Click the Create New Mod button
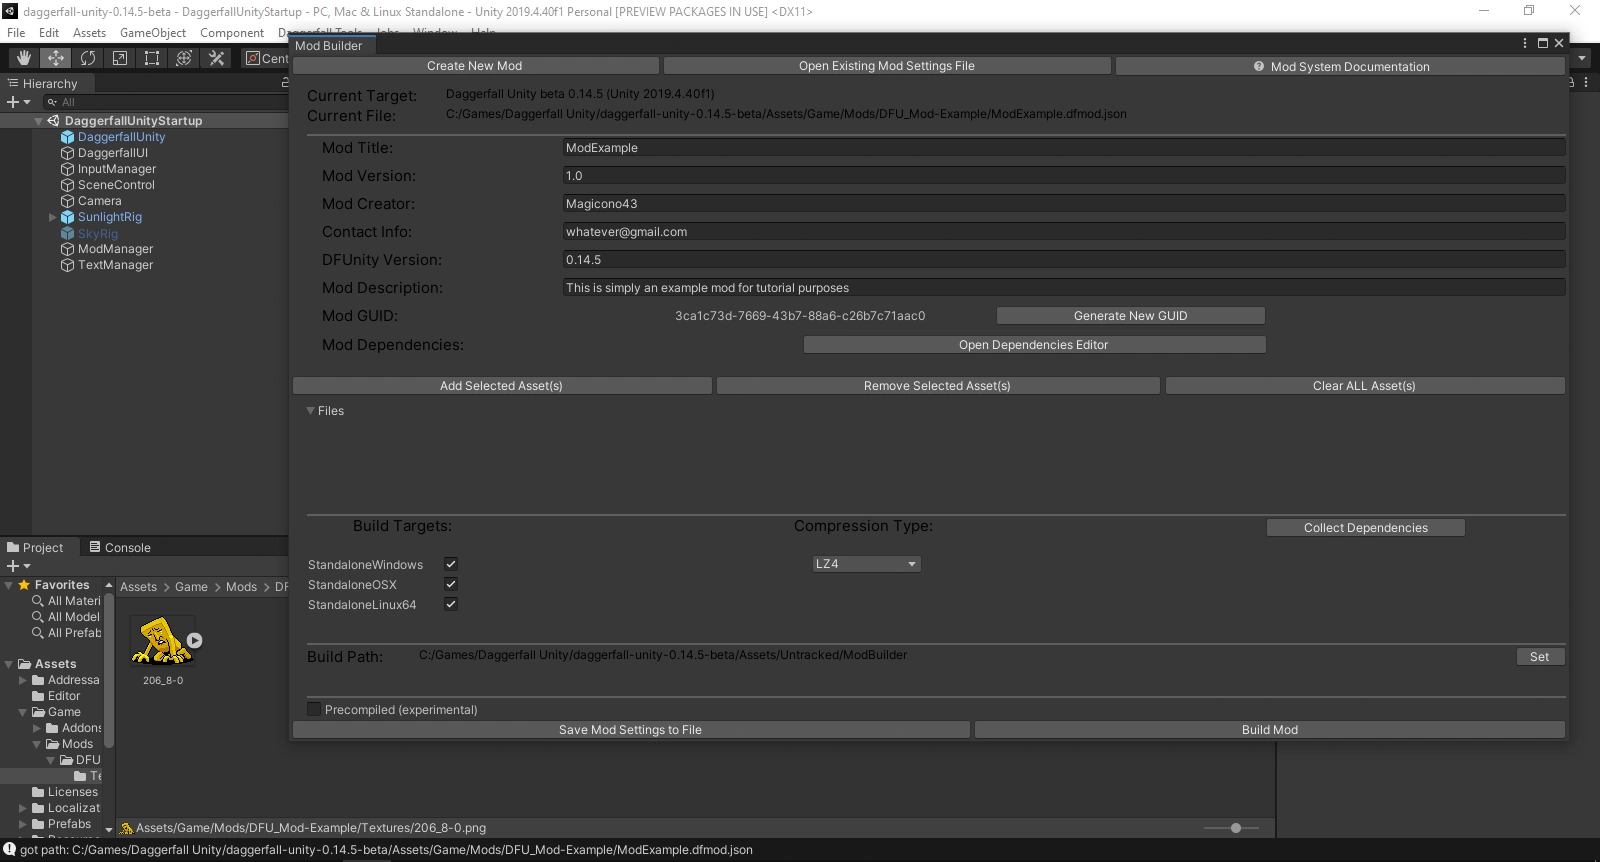Viewport: 1600px width, 862px height. [x=475, y=66]
